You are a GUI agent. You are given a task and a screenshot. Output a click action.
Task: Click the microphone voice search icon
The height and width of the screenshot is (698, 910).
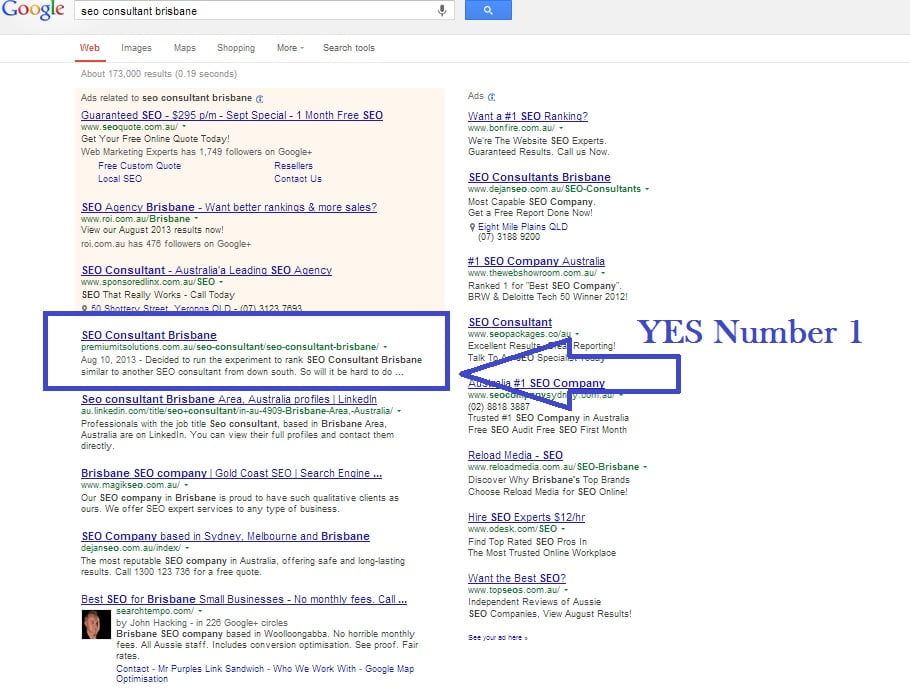pyautogui.click(x=442, y=10)
